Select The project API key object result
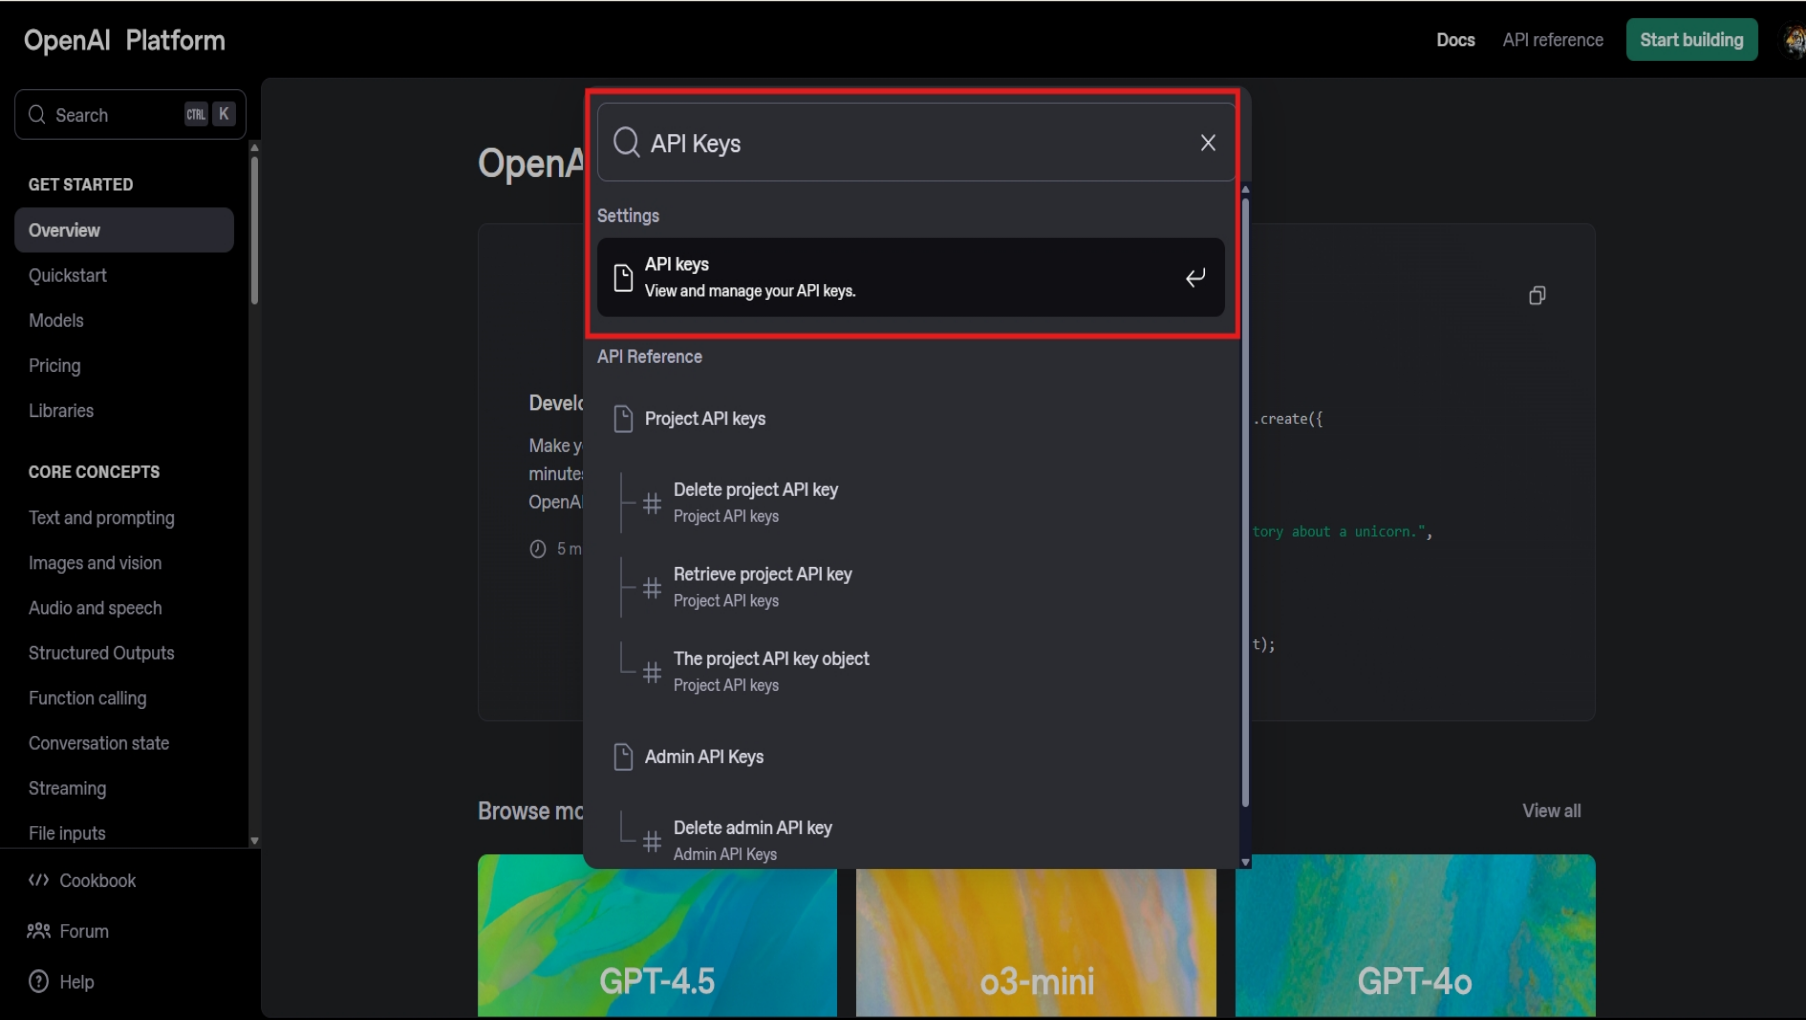The width and height of the screenshot is (1806, 1020). pos(911,672)
